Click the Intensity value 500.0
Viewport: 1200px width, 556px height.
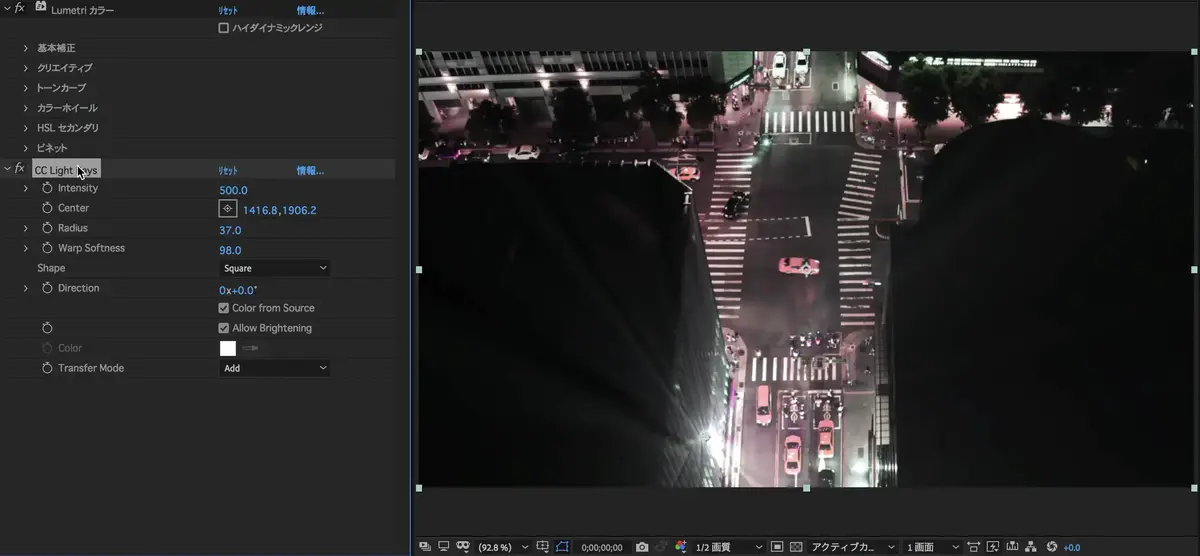coord(233,190)
